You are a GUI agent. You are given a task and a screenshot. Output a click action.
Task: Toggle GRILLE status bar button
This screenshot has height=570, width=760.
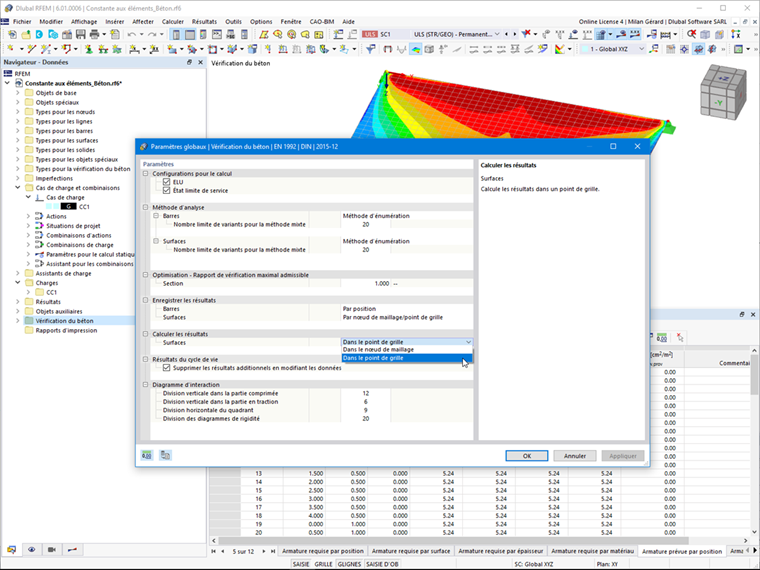point(323,564)
